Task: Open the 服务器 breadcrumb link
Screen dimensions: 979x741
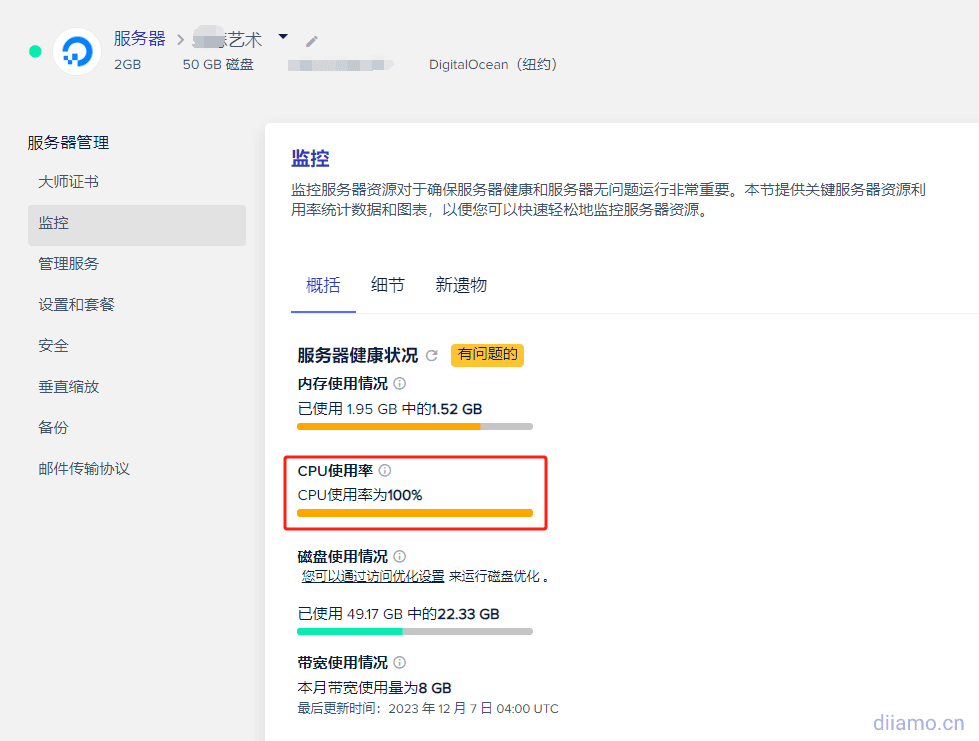Action: [x=139, y=39]
